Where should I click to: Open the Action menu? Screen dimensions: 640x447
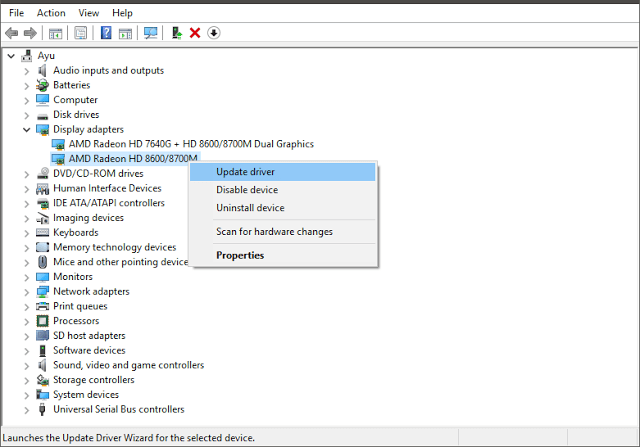pos(51,13)
